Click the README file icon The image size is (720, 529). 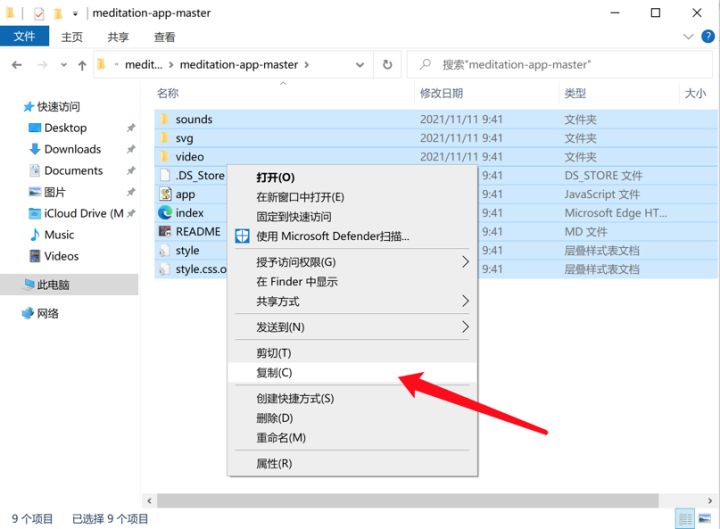pyautogui.click(x=165, y=232)
